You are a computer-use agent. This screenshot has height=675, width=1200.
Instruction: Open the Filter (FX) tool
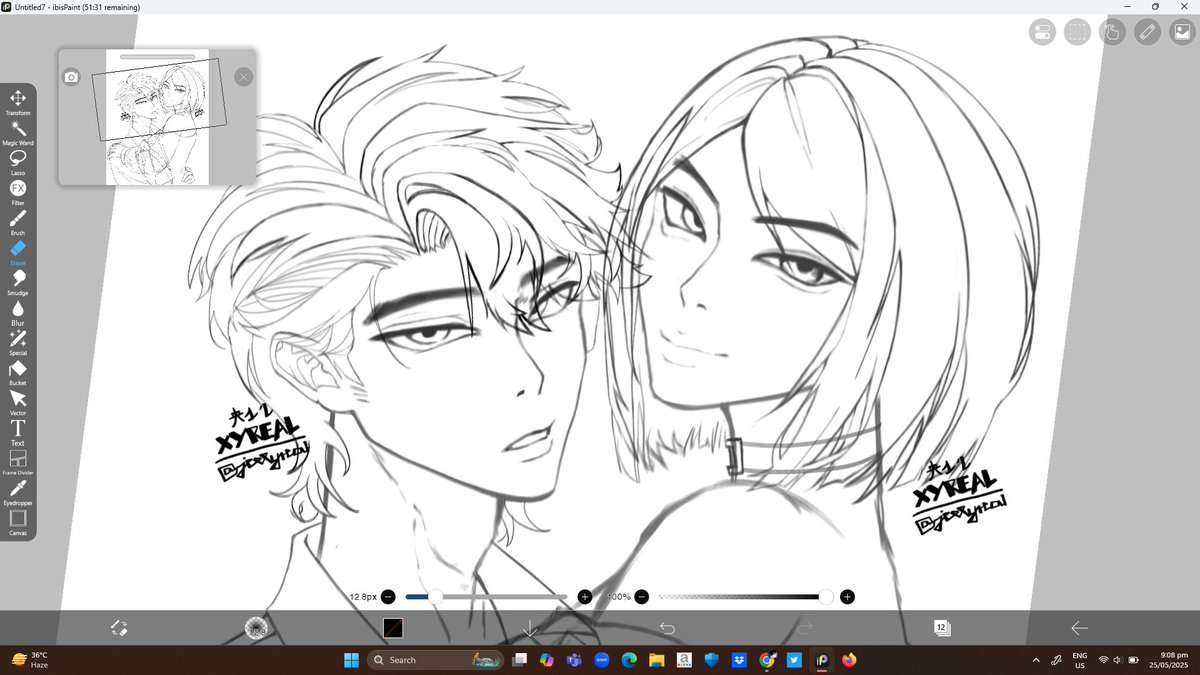coord(18,192)
